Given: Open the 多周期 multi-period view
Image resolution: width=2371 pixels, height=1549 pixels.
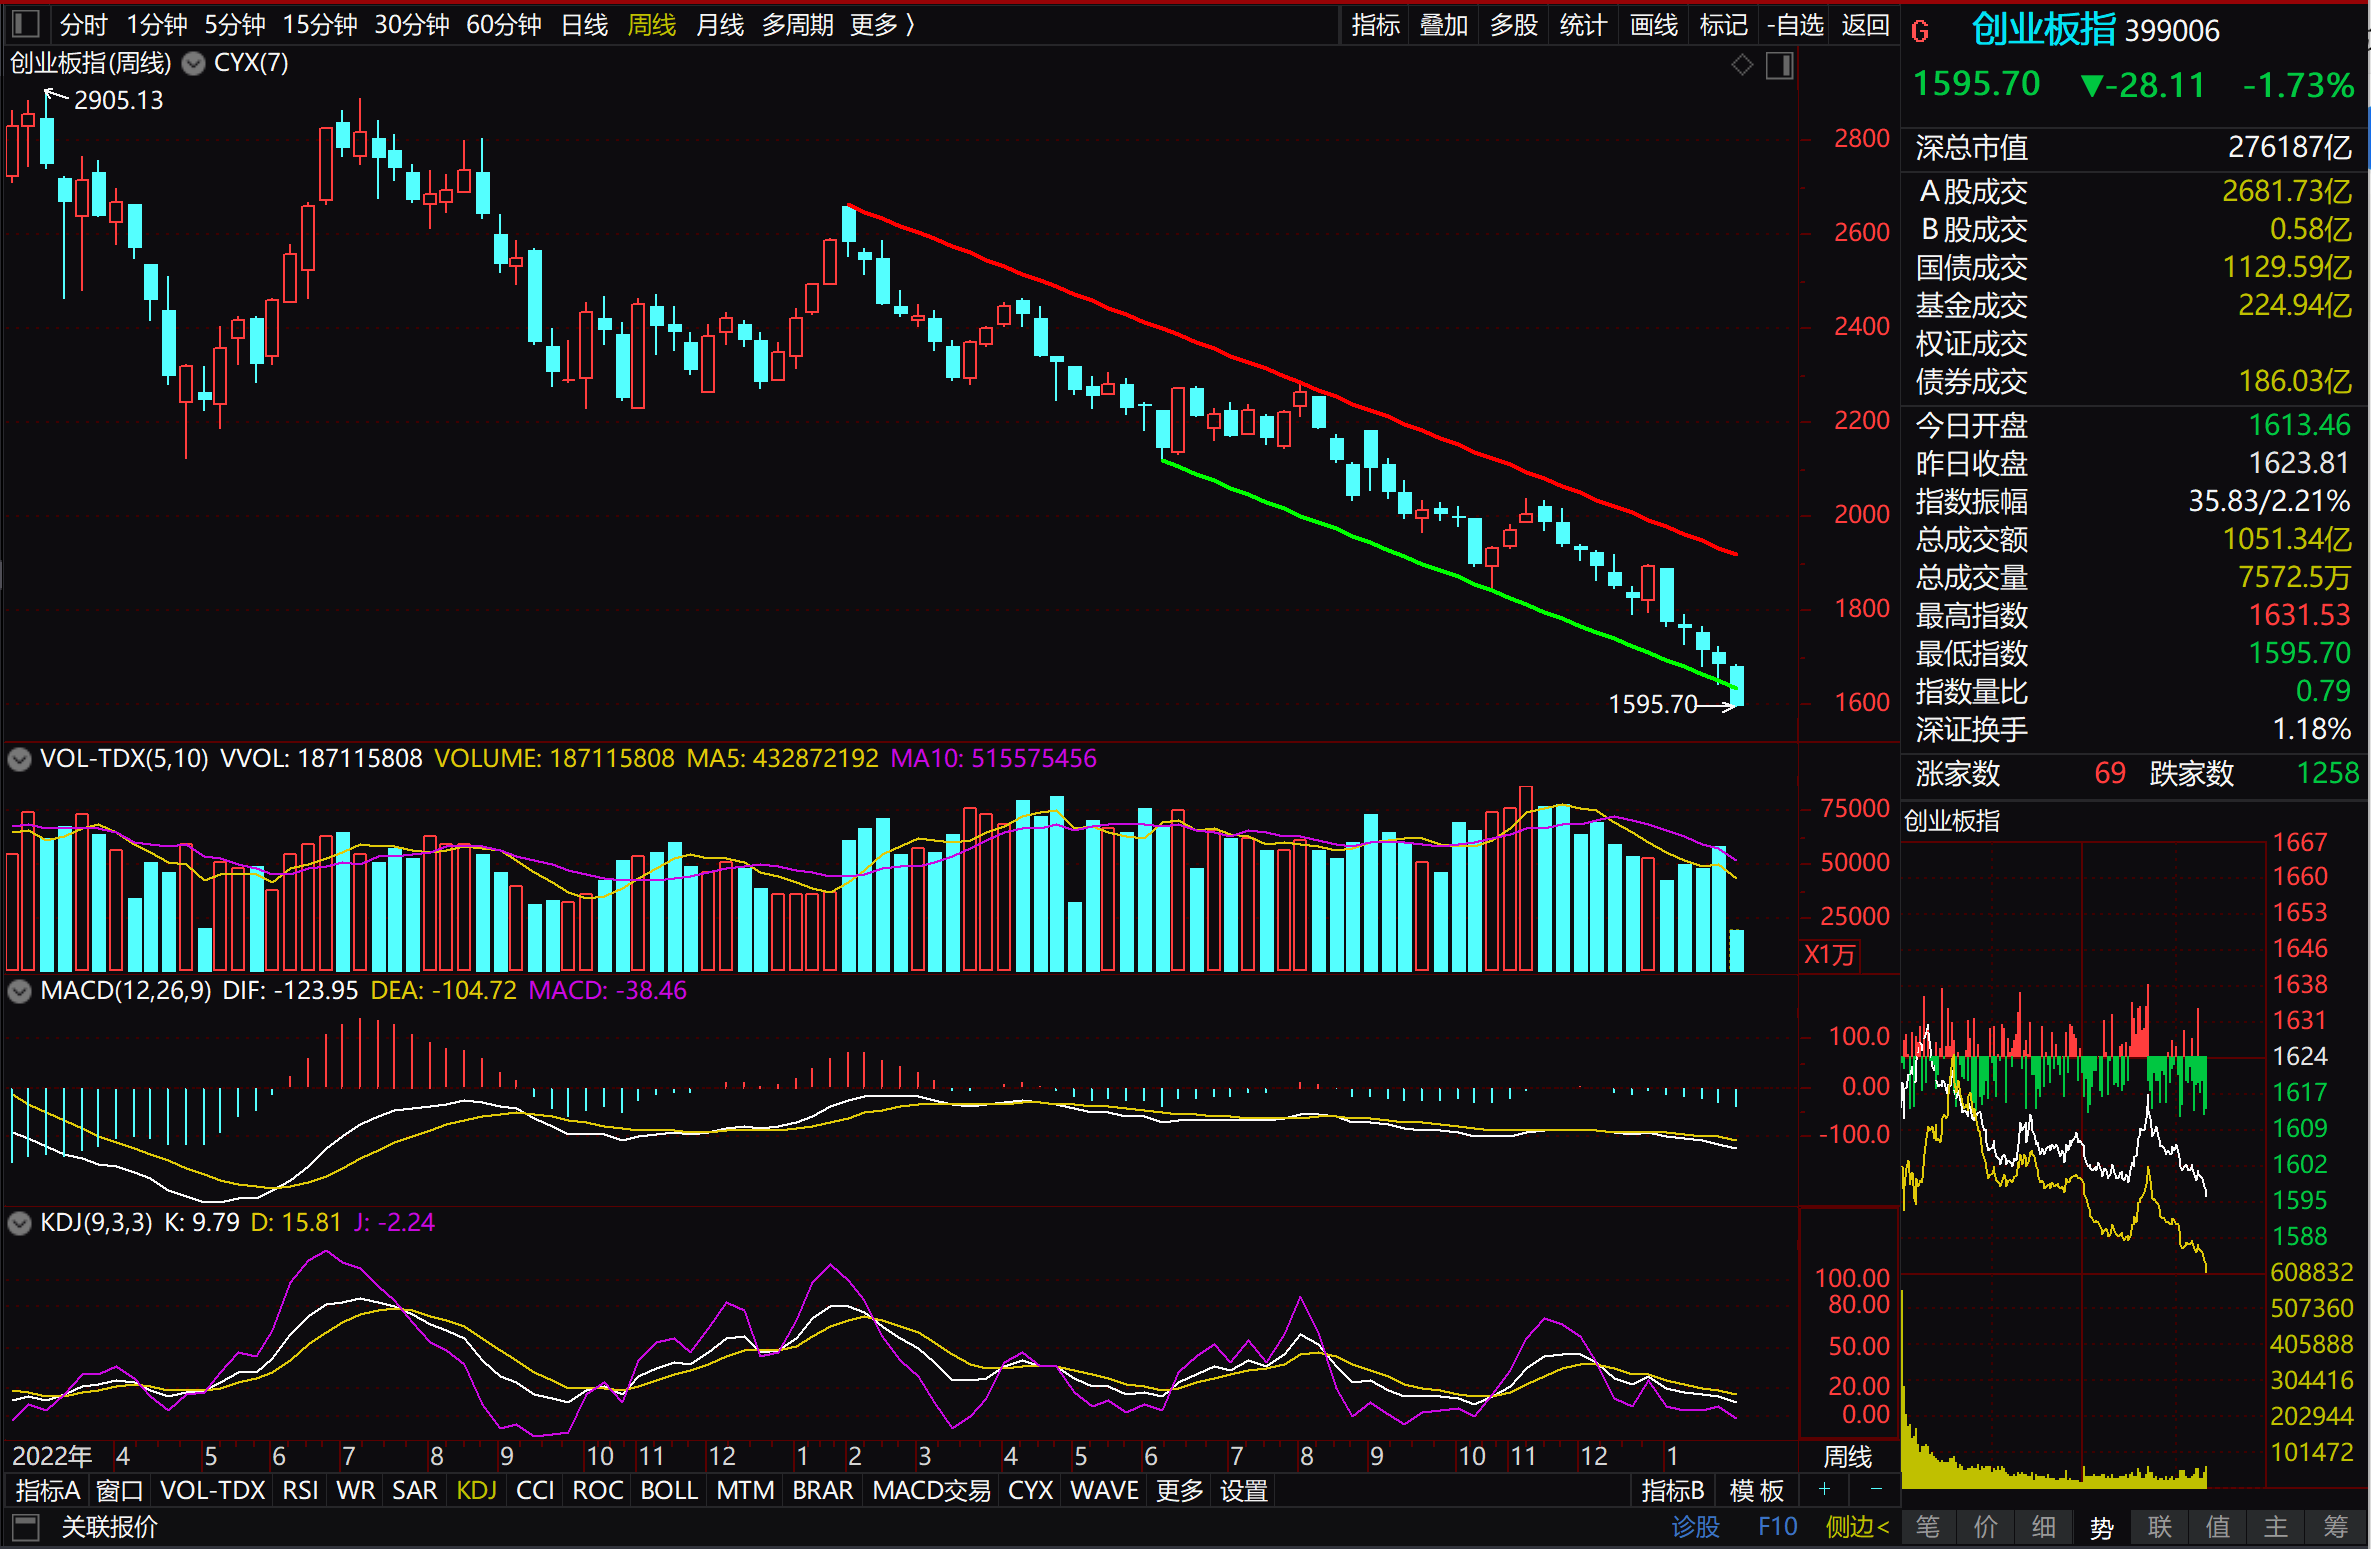Looking at the screenshot, I should [x=798, y=25].
